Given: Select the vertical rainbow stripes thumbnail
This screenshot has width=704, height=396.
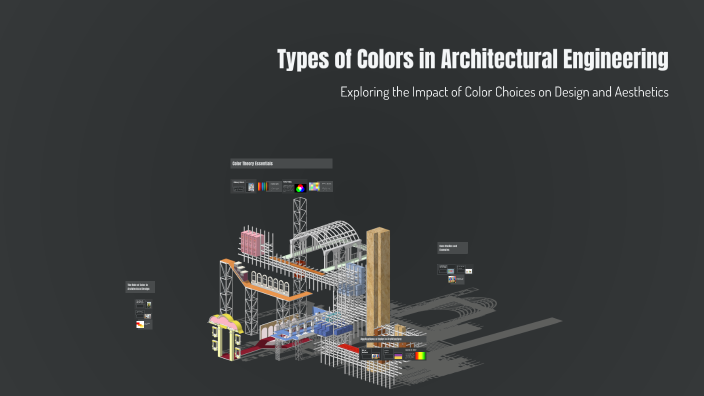Looking at the screenshot, I should [x=263, y=186].
